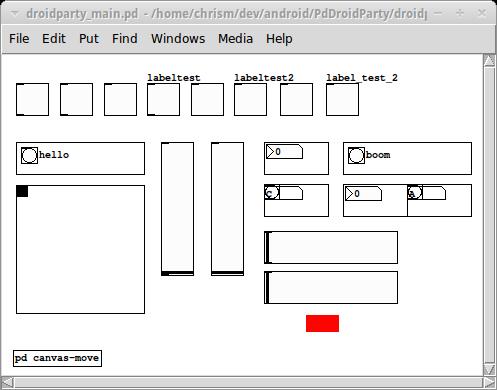This screenshot has height=390, width=497.
Task: Click the red color canvas rectangle
Action: tap(322, 323)
